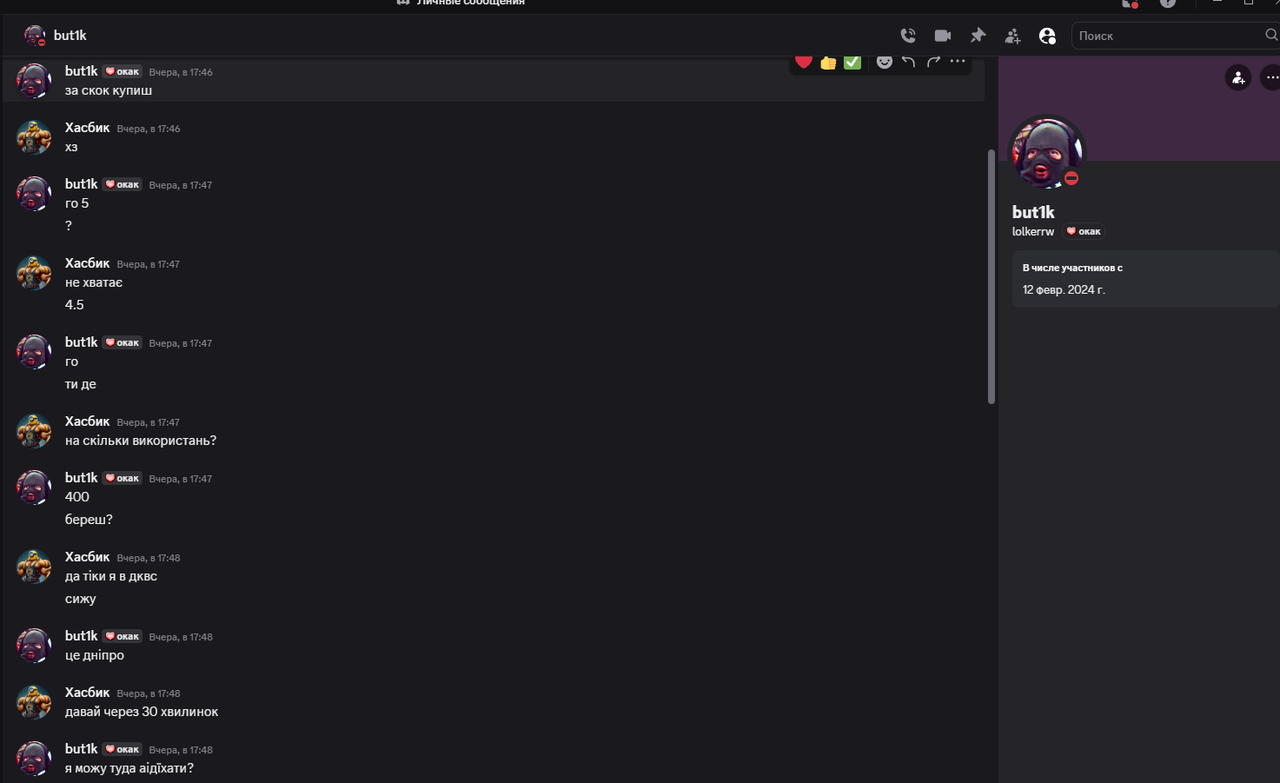Click the message 'ти де'
This screenshot has height=783, width=1280.
[80, 384]
